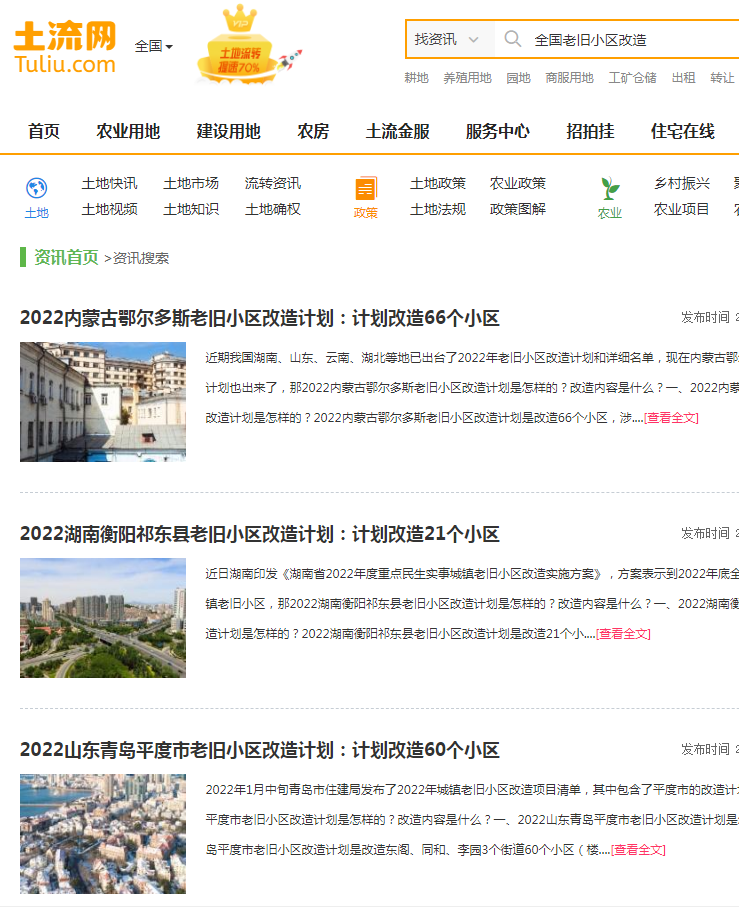Open the 土地快讯 link
This screenshot has width=739, height=908.
coord(109,184)
